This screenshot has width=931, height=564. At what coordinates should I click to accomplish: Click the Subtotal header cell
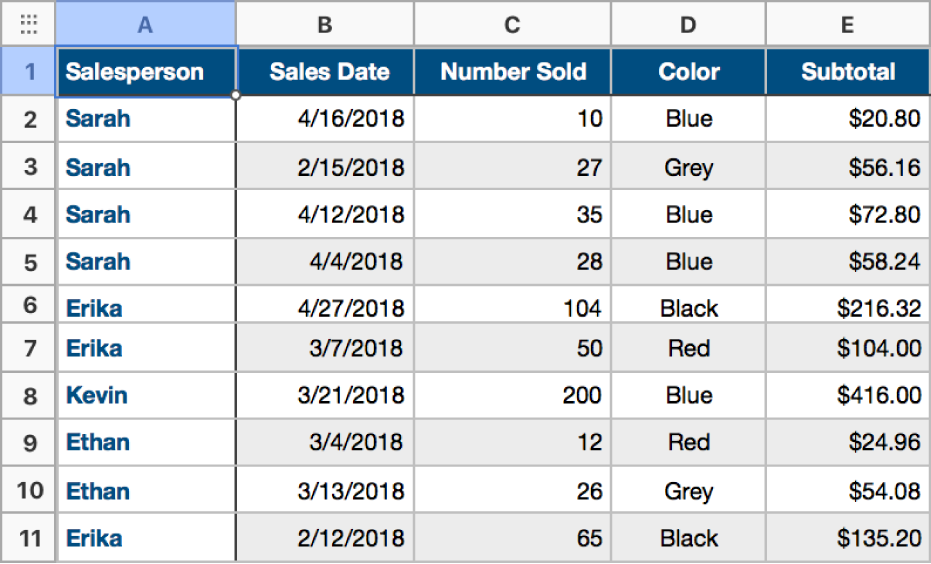pos(848,72)
